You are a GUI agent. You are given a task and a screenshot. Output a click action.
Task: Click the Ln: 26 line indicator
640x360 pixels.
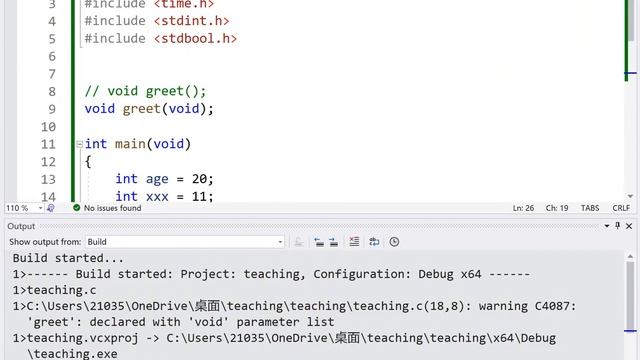(x=523, y=208)
